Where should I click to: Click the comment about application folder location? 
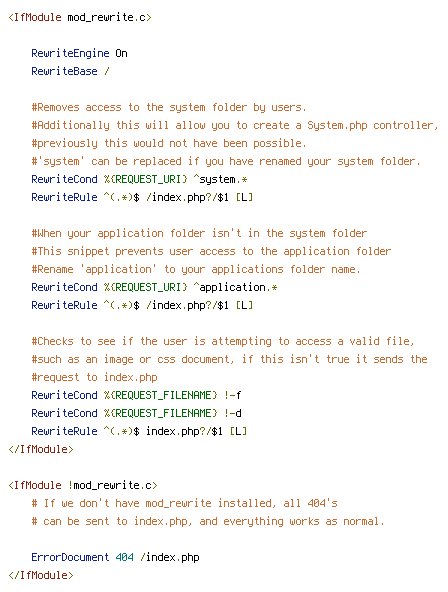199,233
